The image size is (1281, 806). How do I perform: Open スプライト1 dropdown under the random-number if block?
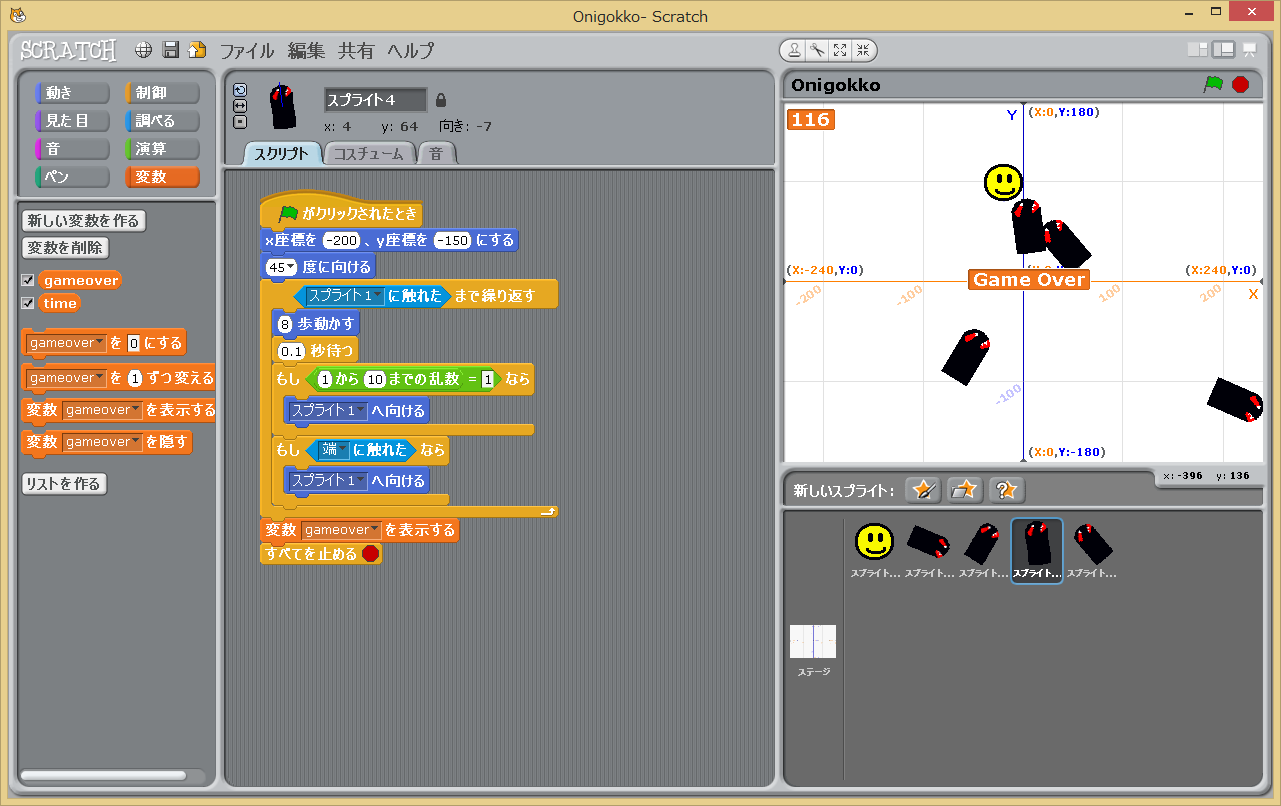click(328, 411)
